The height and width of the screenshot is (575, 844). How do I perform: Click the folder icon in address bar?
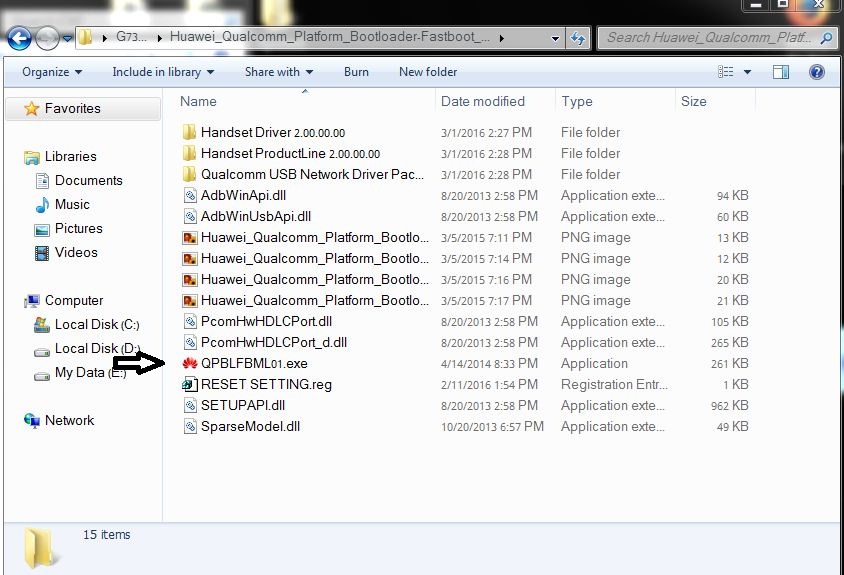85,38
